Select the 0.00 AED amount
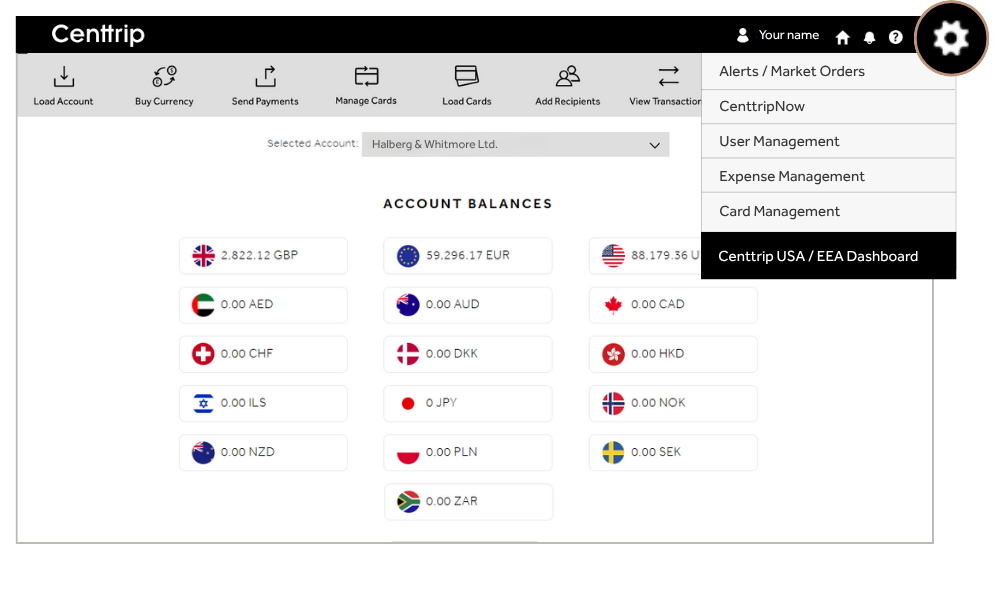 click(247, 304)
